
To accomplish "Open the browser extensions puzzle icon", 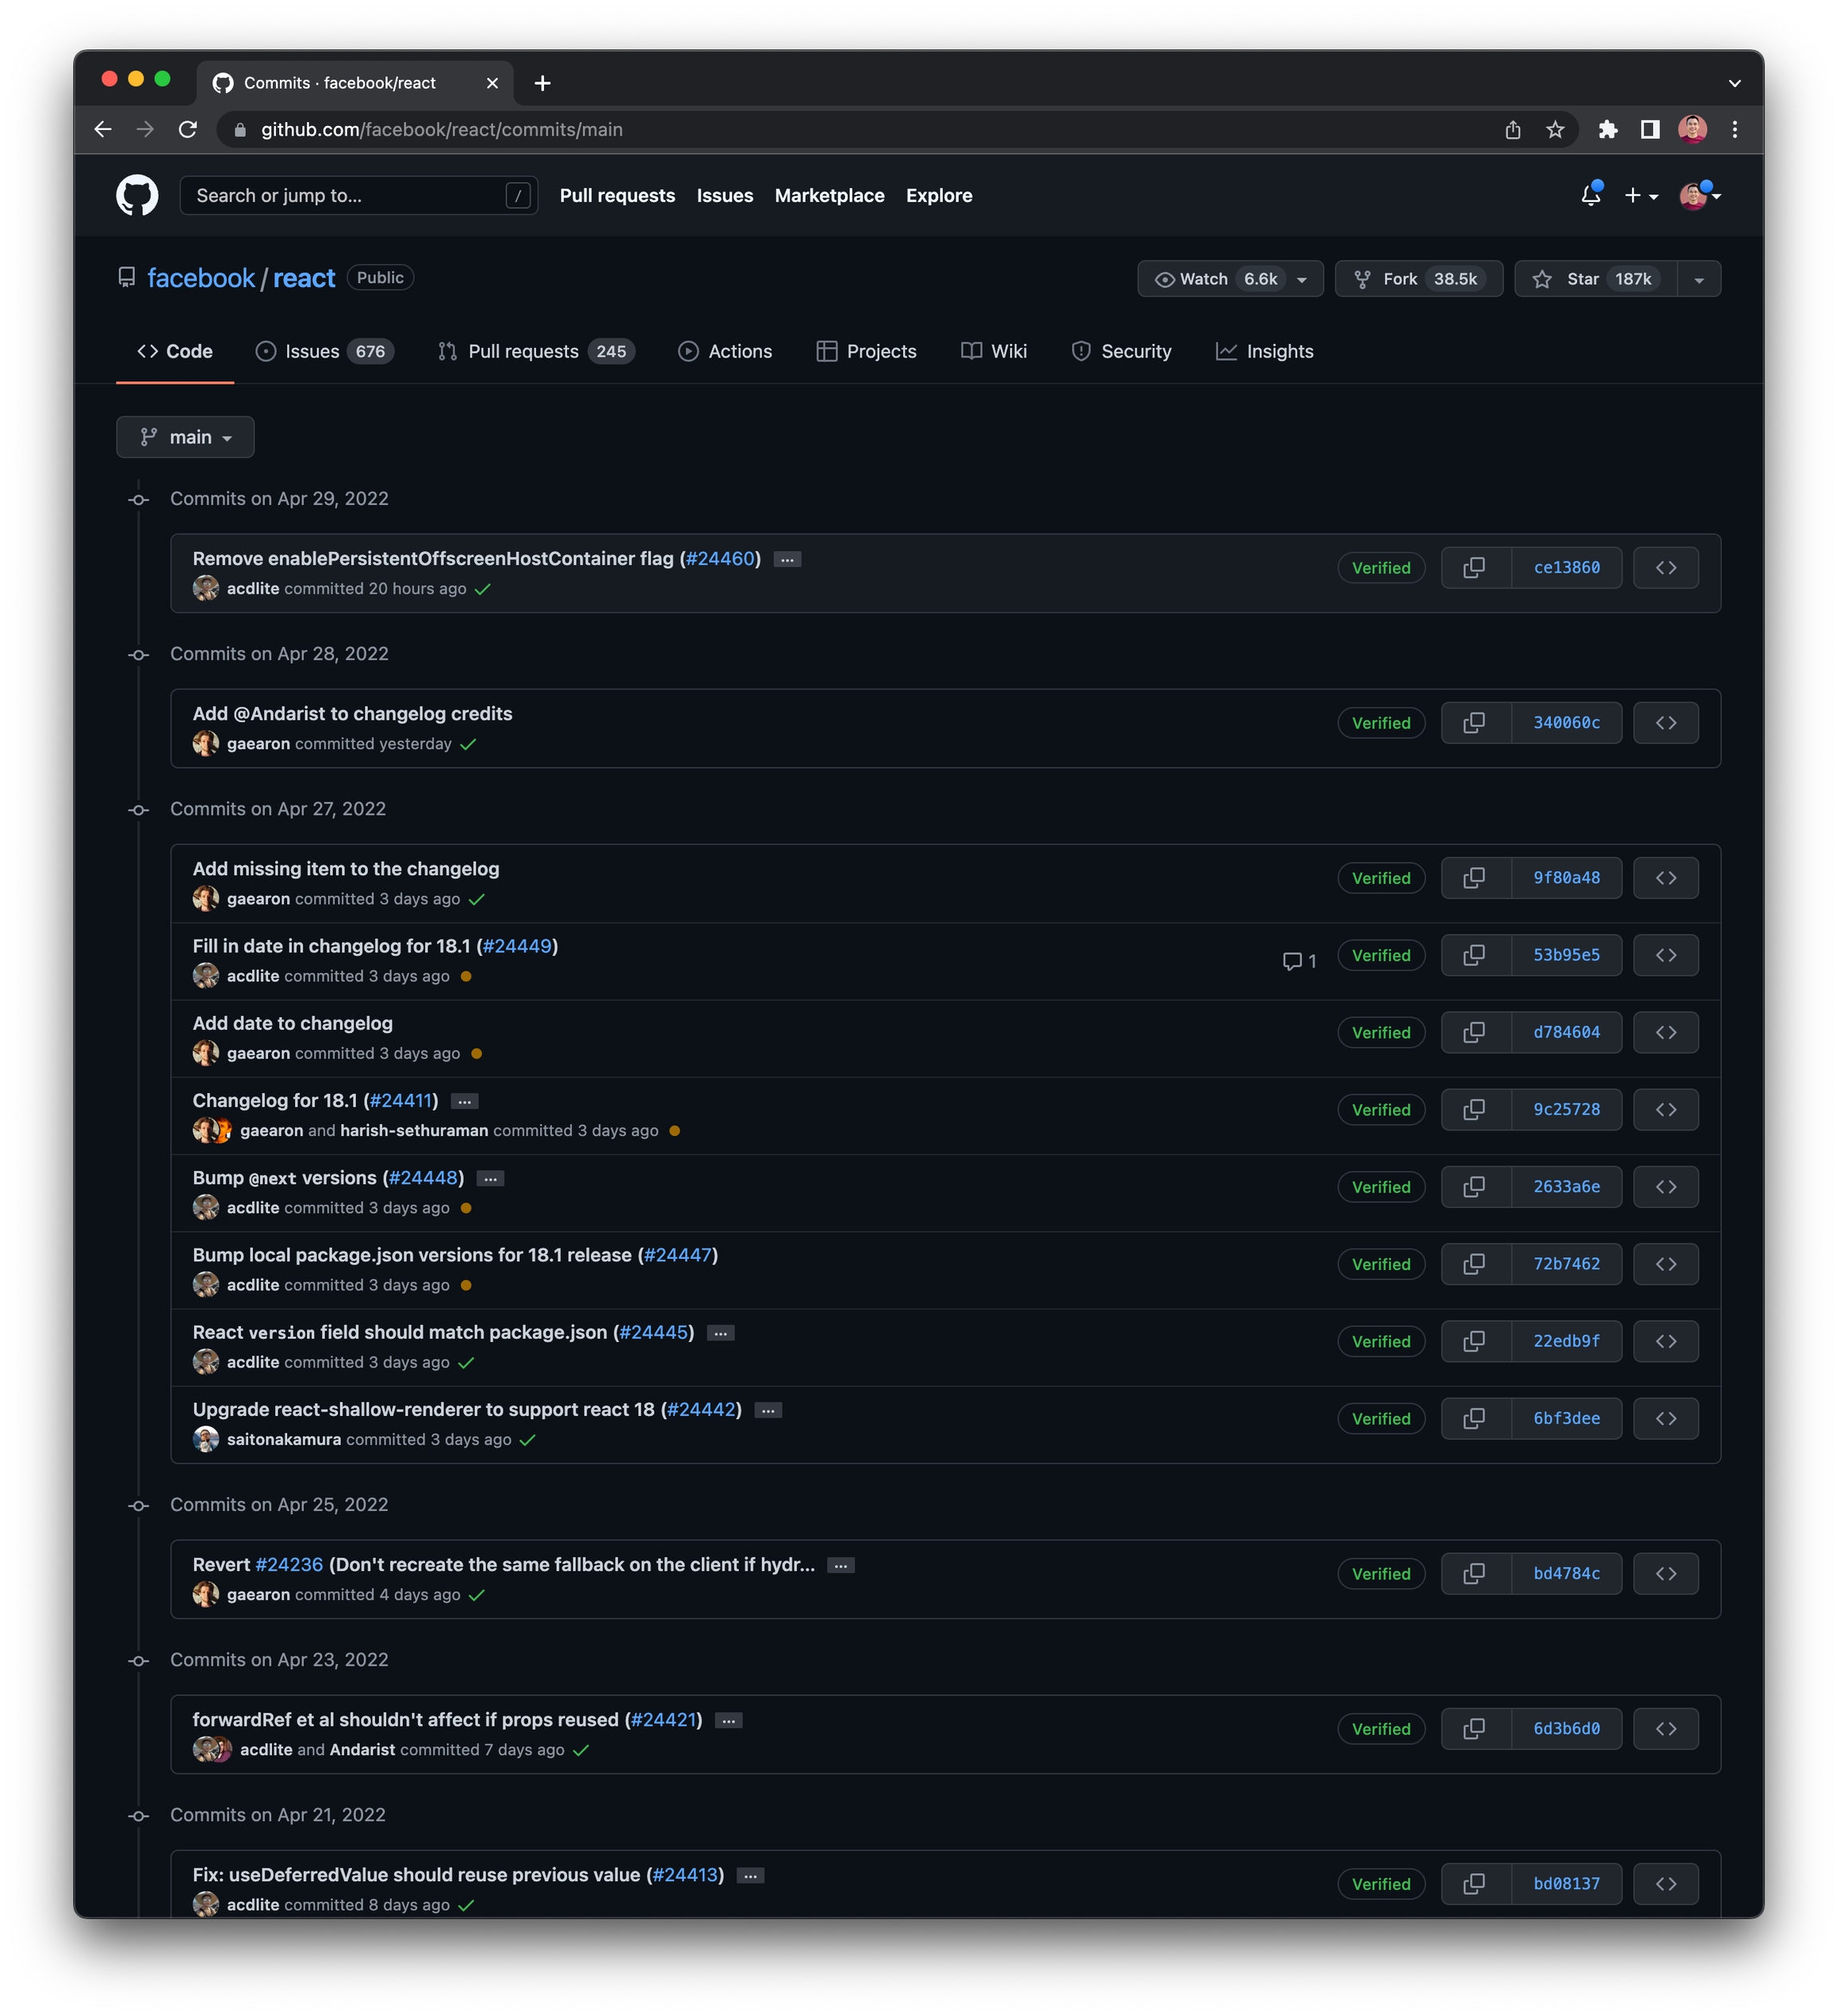I will click(x=1608, y=130).
